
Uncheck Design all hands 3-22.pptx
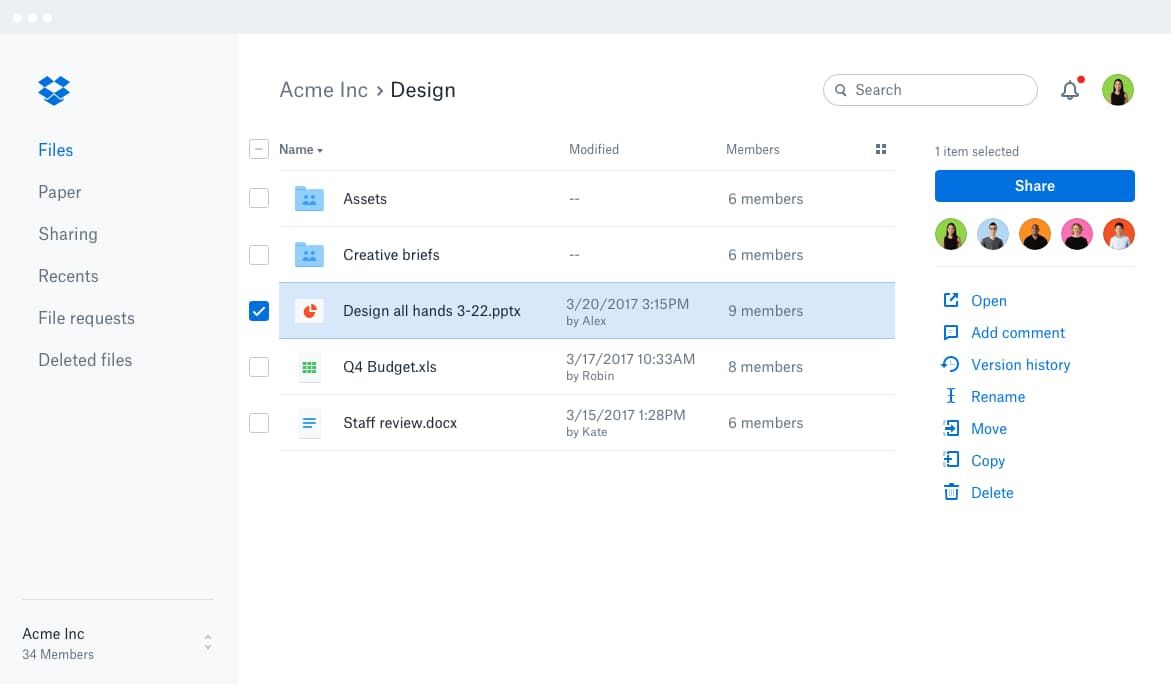(x=259, y=311)
